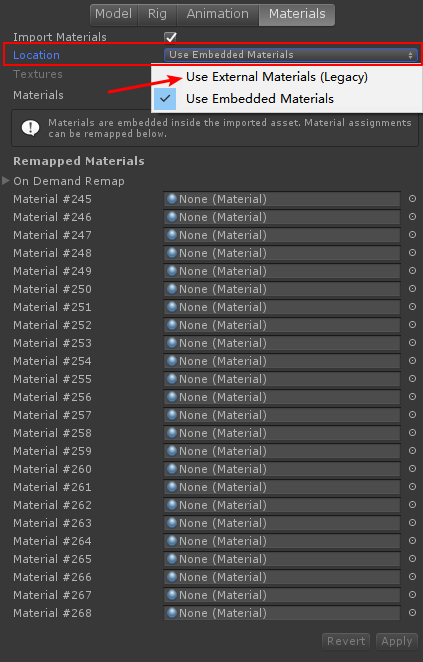Toggle the Import Materials checkbox
The height and width of the screenshot is (662, 423).
[x=171, y=37]
